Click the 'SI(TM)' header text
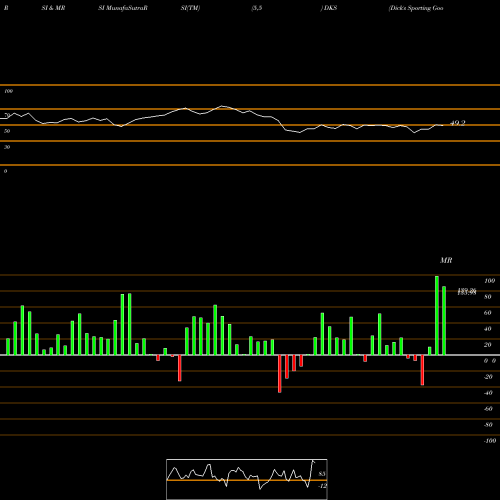 [190, 8]
